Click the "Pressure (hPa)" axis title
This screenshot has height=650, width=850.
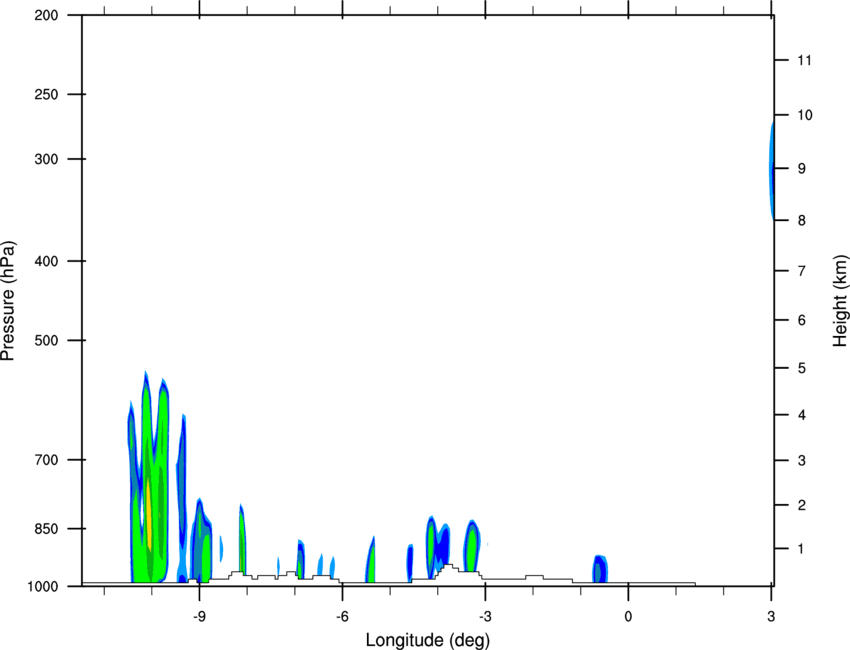coord(8,301)
